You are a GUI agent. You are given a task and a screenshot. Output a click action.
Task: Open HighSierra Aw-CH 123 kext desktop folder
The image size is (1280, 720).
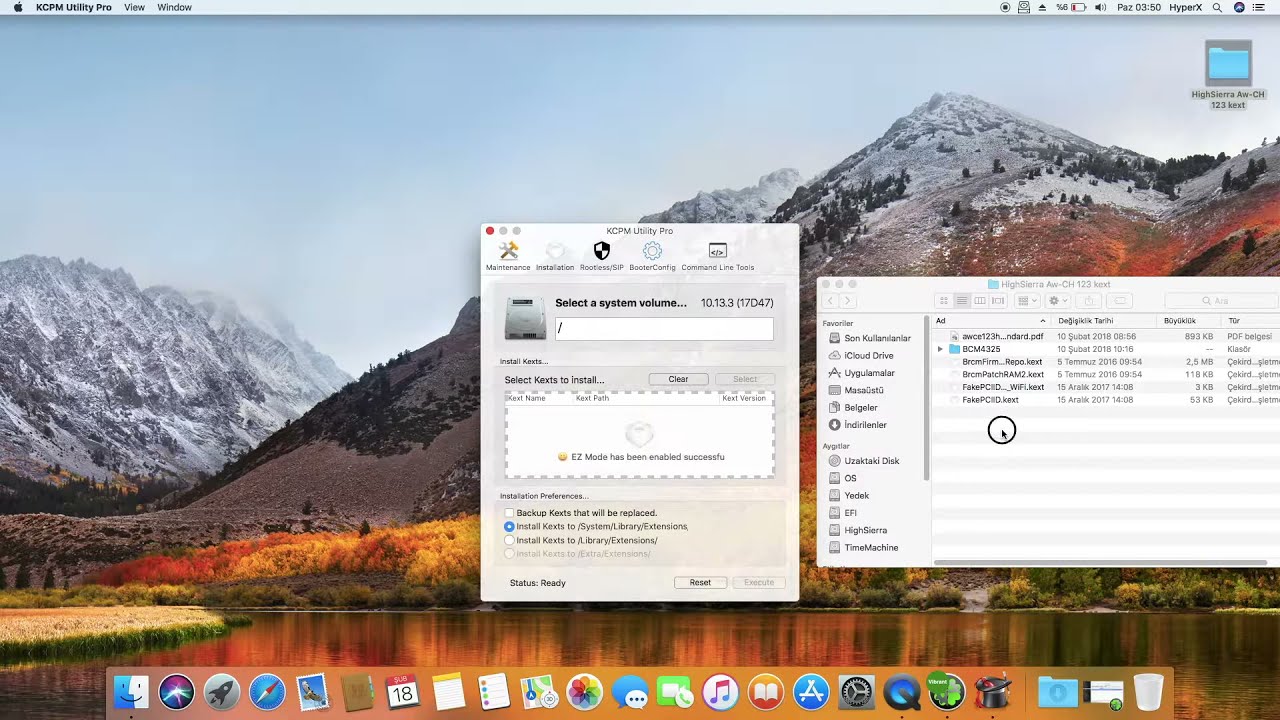(x=1228, y=76)
